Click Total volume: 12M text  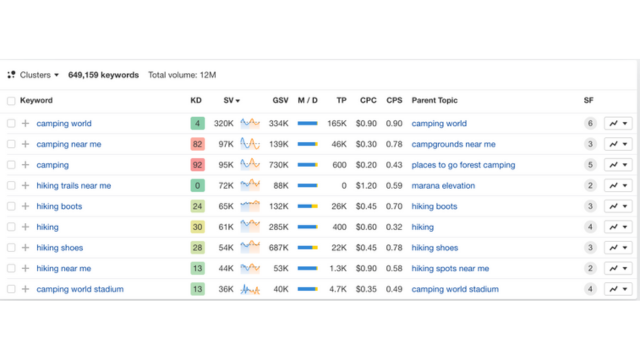point(182,75)
